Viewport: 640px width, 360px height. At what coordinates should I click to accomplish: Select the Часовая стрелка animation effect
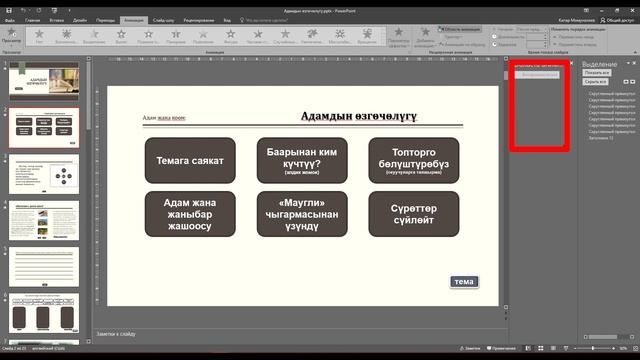coord(258,36)
